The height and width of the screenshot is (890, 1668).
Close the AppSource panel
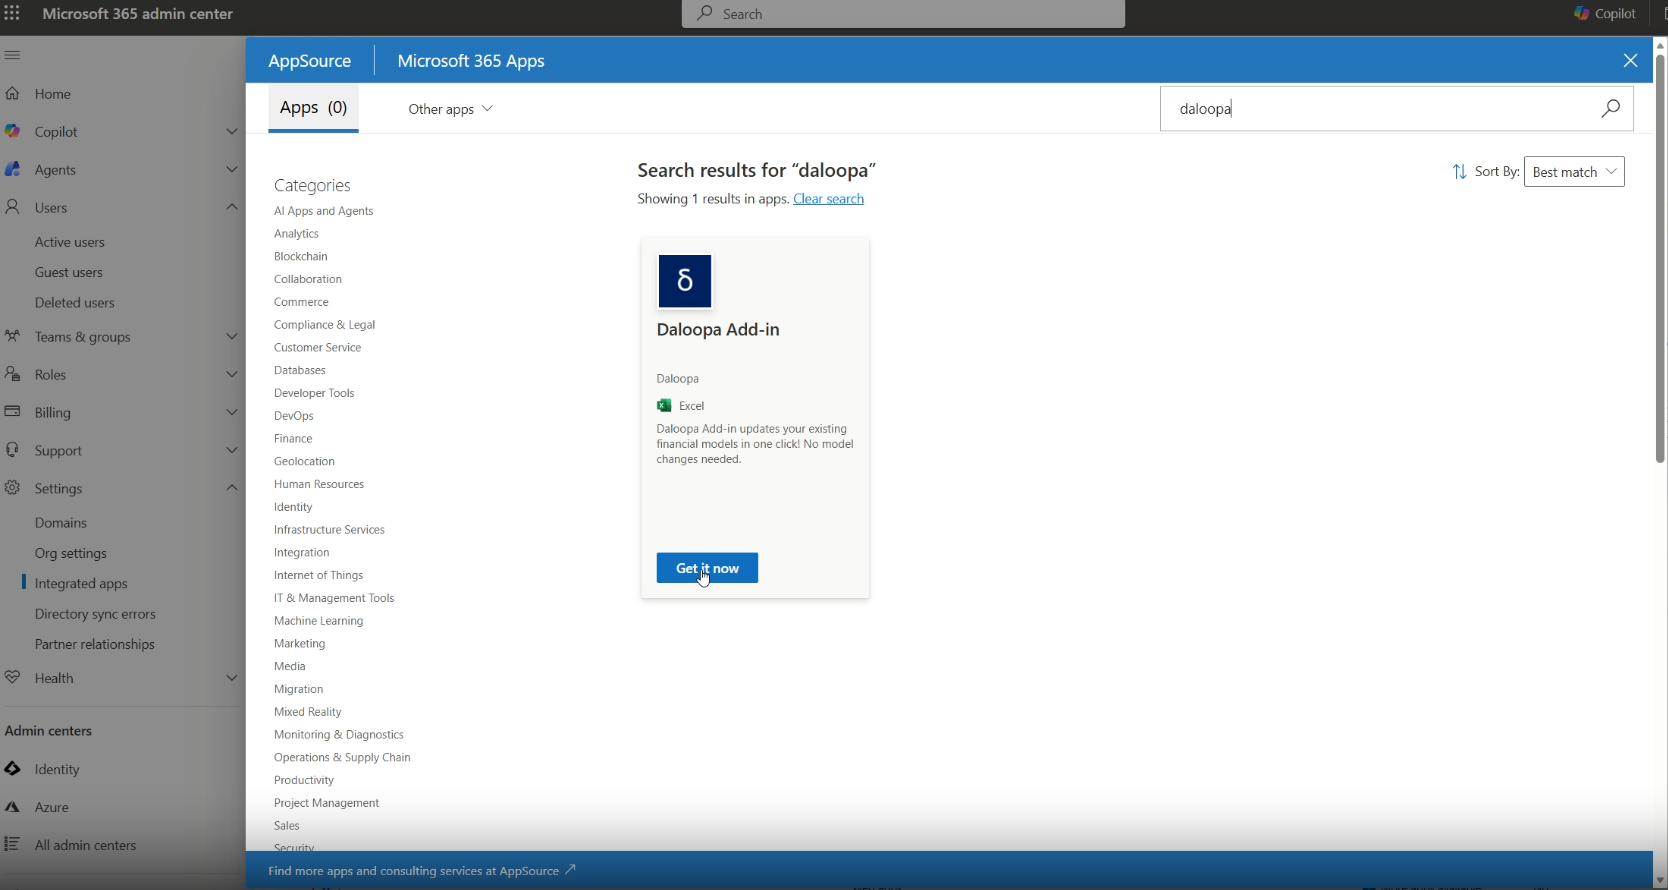(x=1630, y=61)
